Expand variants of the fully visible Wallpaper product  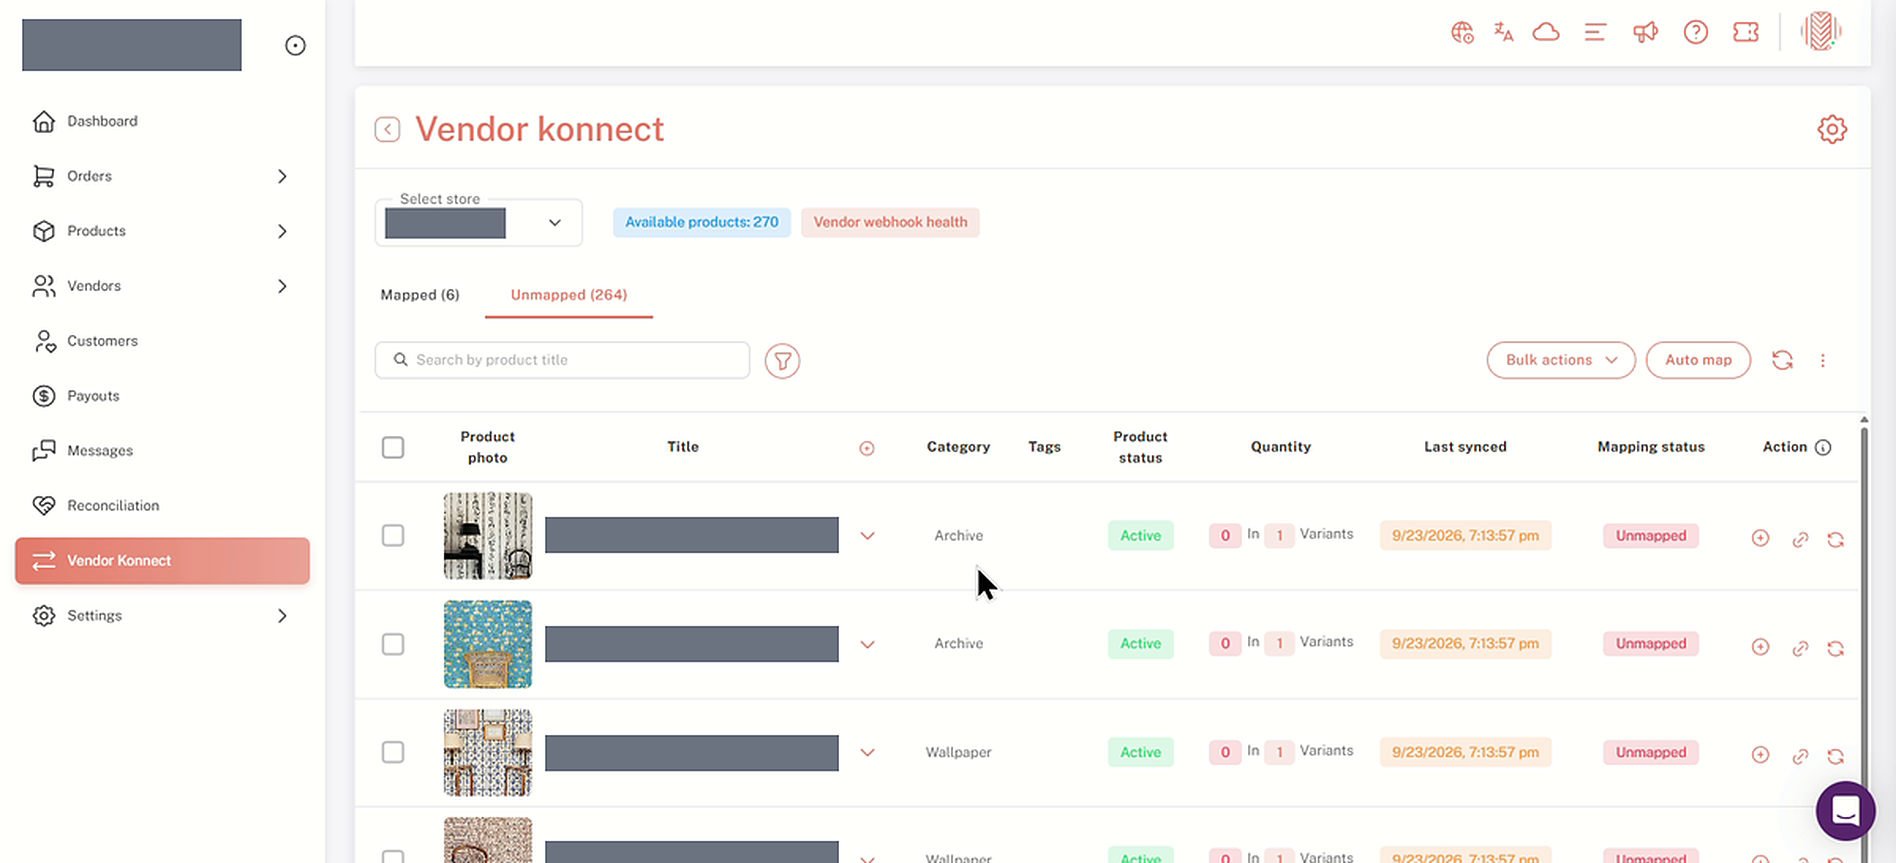(867, 753)
